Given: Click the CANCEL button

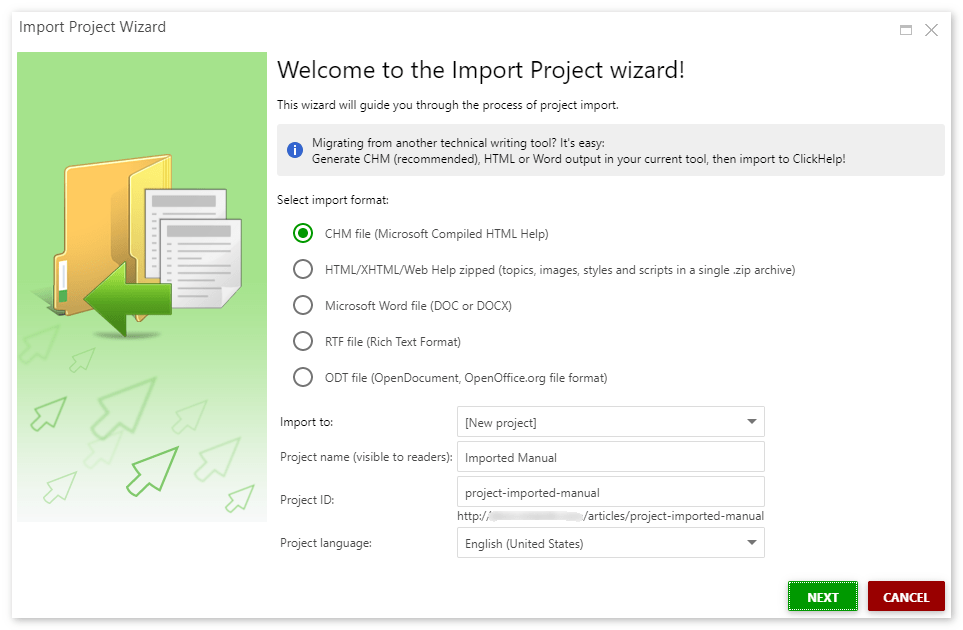Looking at the screenshot, I should [x=905, y=596].
